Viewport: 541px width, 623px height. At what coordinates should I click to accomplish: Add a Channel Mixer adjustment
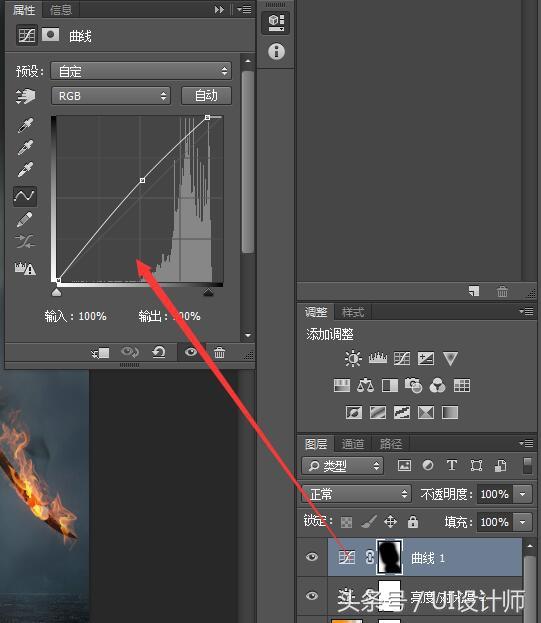(x=437, y=385)
